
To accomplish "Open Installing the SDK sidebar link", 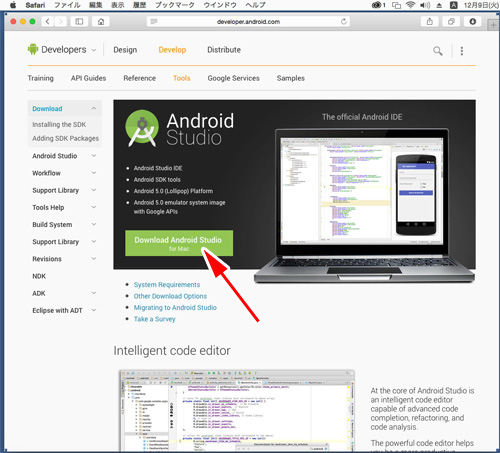I will pyautogui.click(x=59, y=124).
